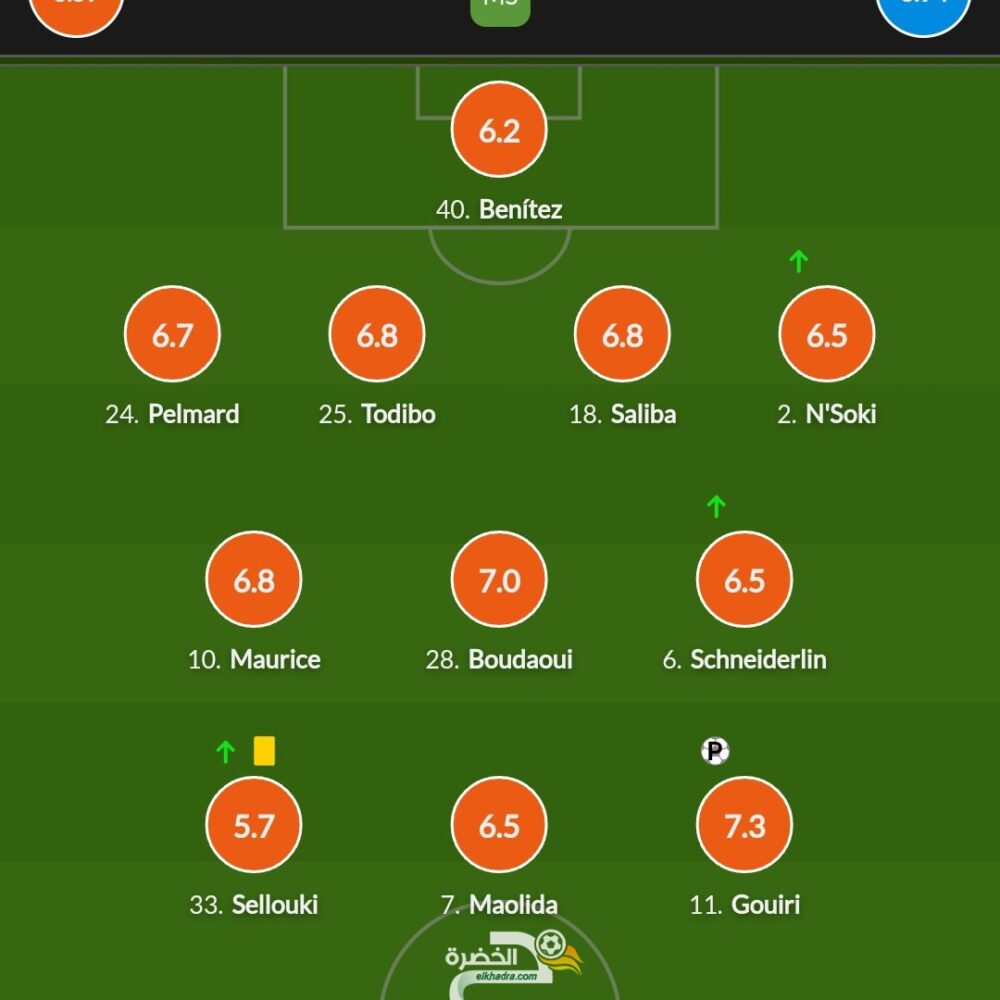
Task: Click Sellouki's 5.7 rating badge
Action: pos(254,825)
